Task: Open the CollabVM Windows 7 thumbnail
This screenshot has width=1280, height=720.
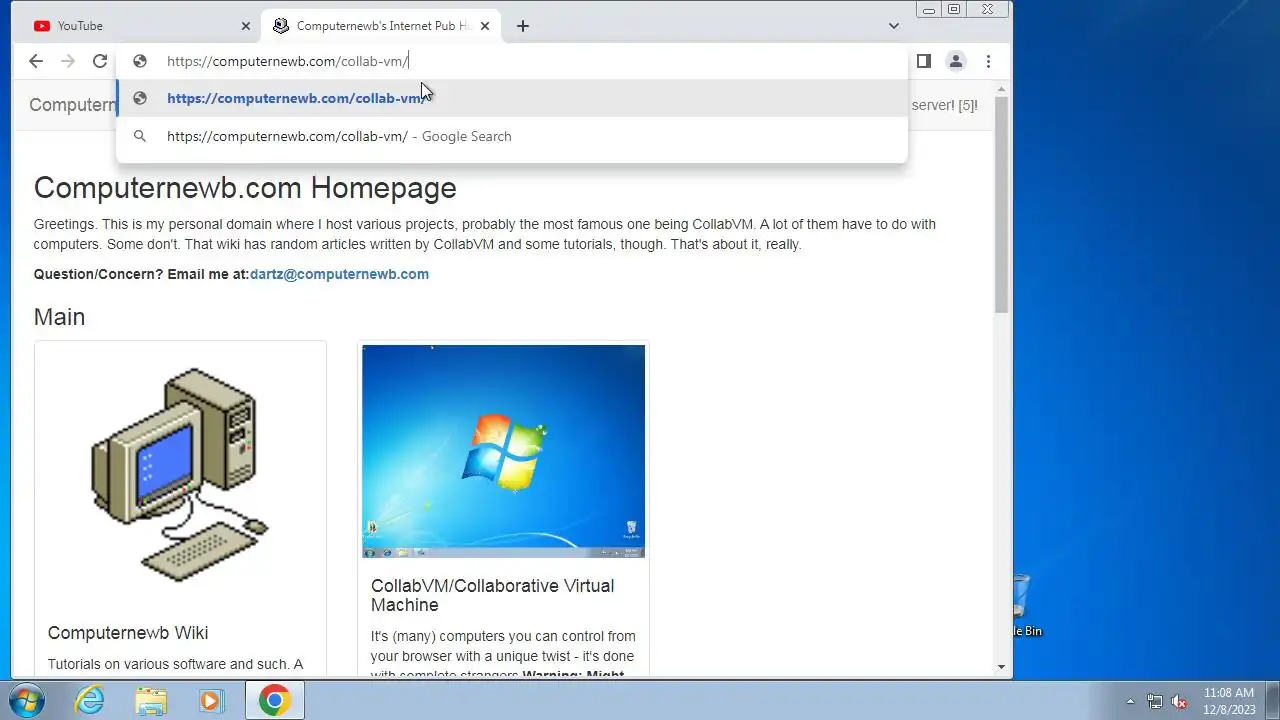Action: click(x=503, y=451)
